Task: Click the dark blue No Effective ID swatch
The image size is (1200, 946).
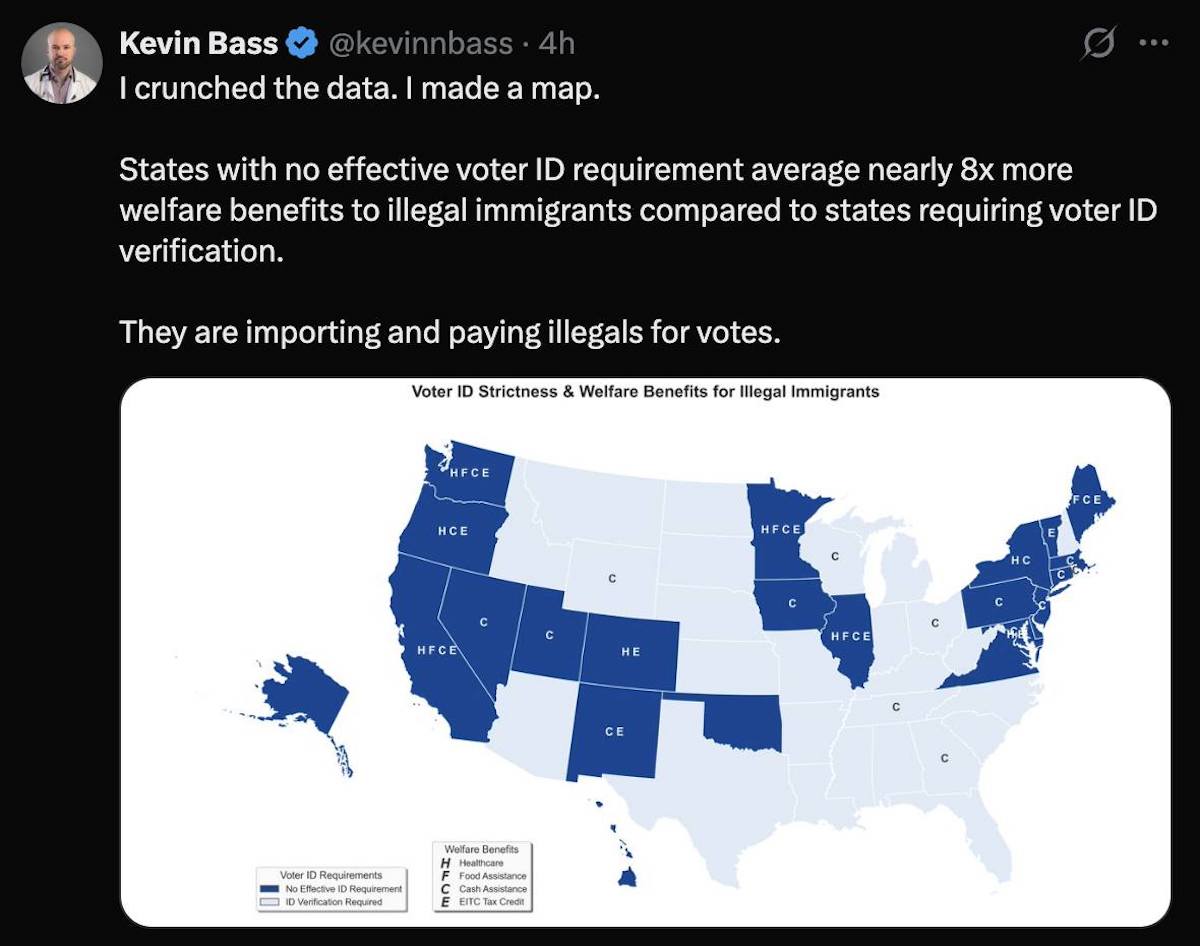Action: point(268,888)
